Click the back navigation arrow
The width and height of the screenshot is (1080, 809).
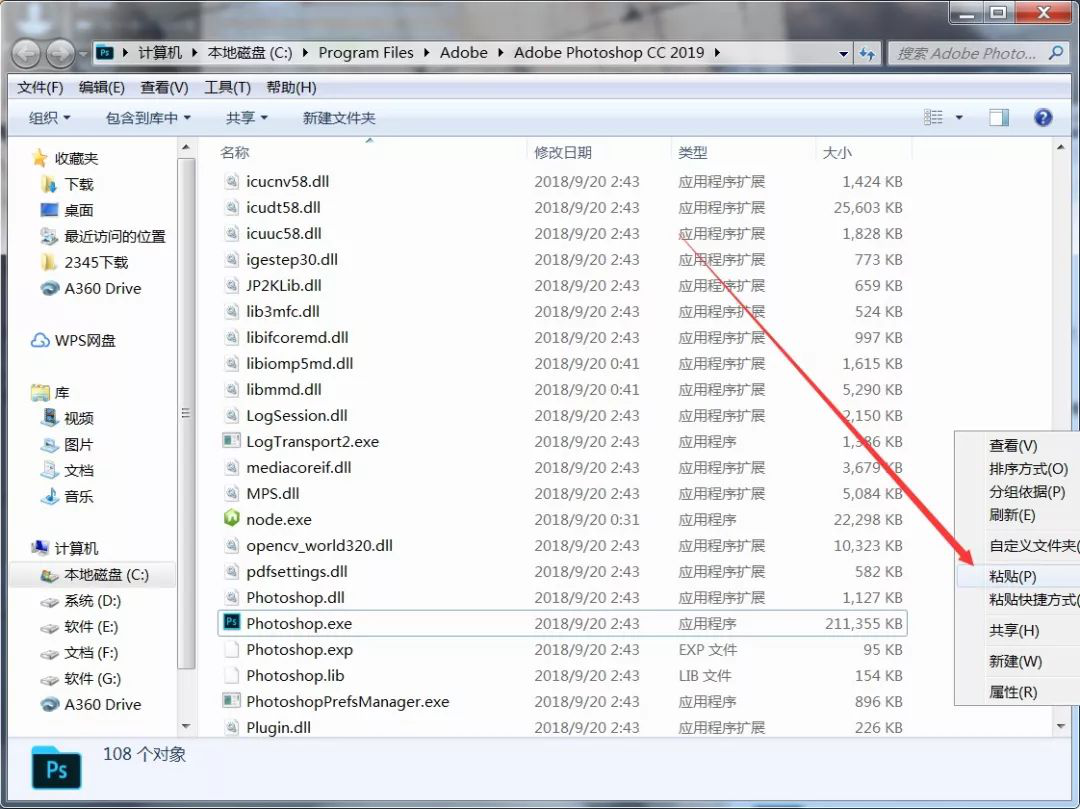coord(26,54)
